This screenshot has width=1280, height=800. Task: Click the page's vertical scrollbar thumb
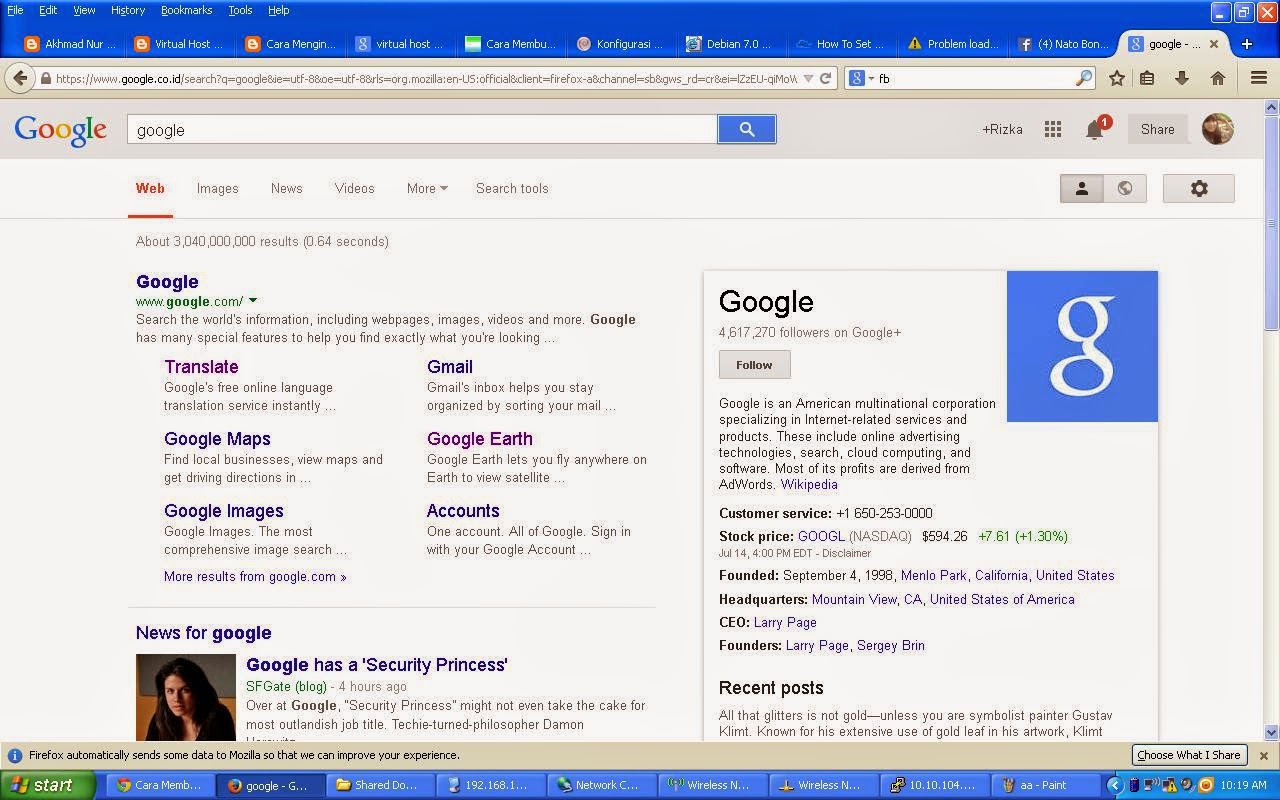click(x=1271, y=222)
